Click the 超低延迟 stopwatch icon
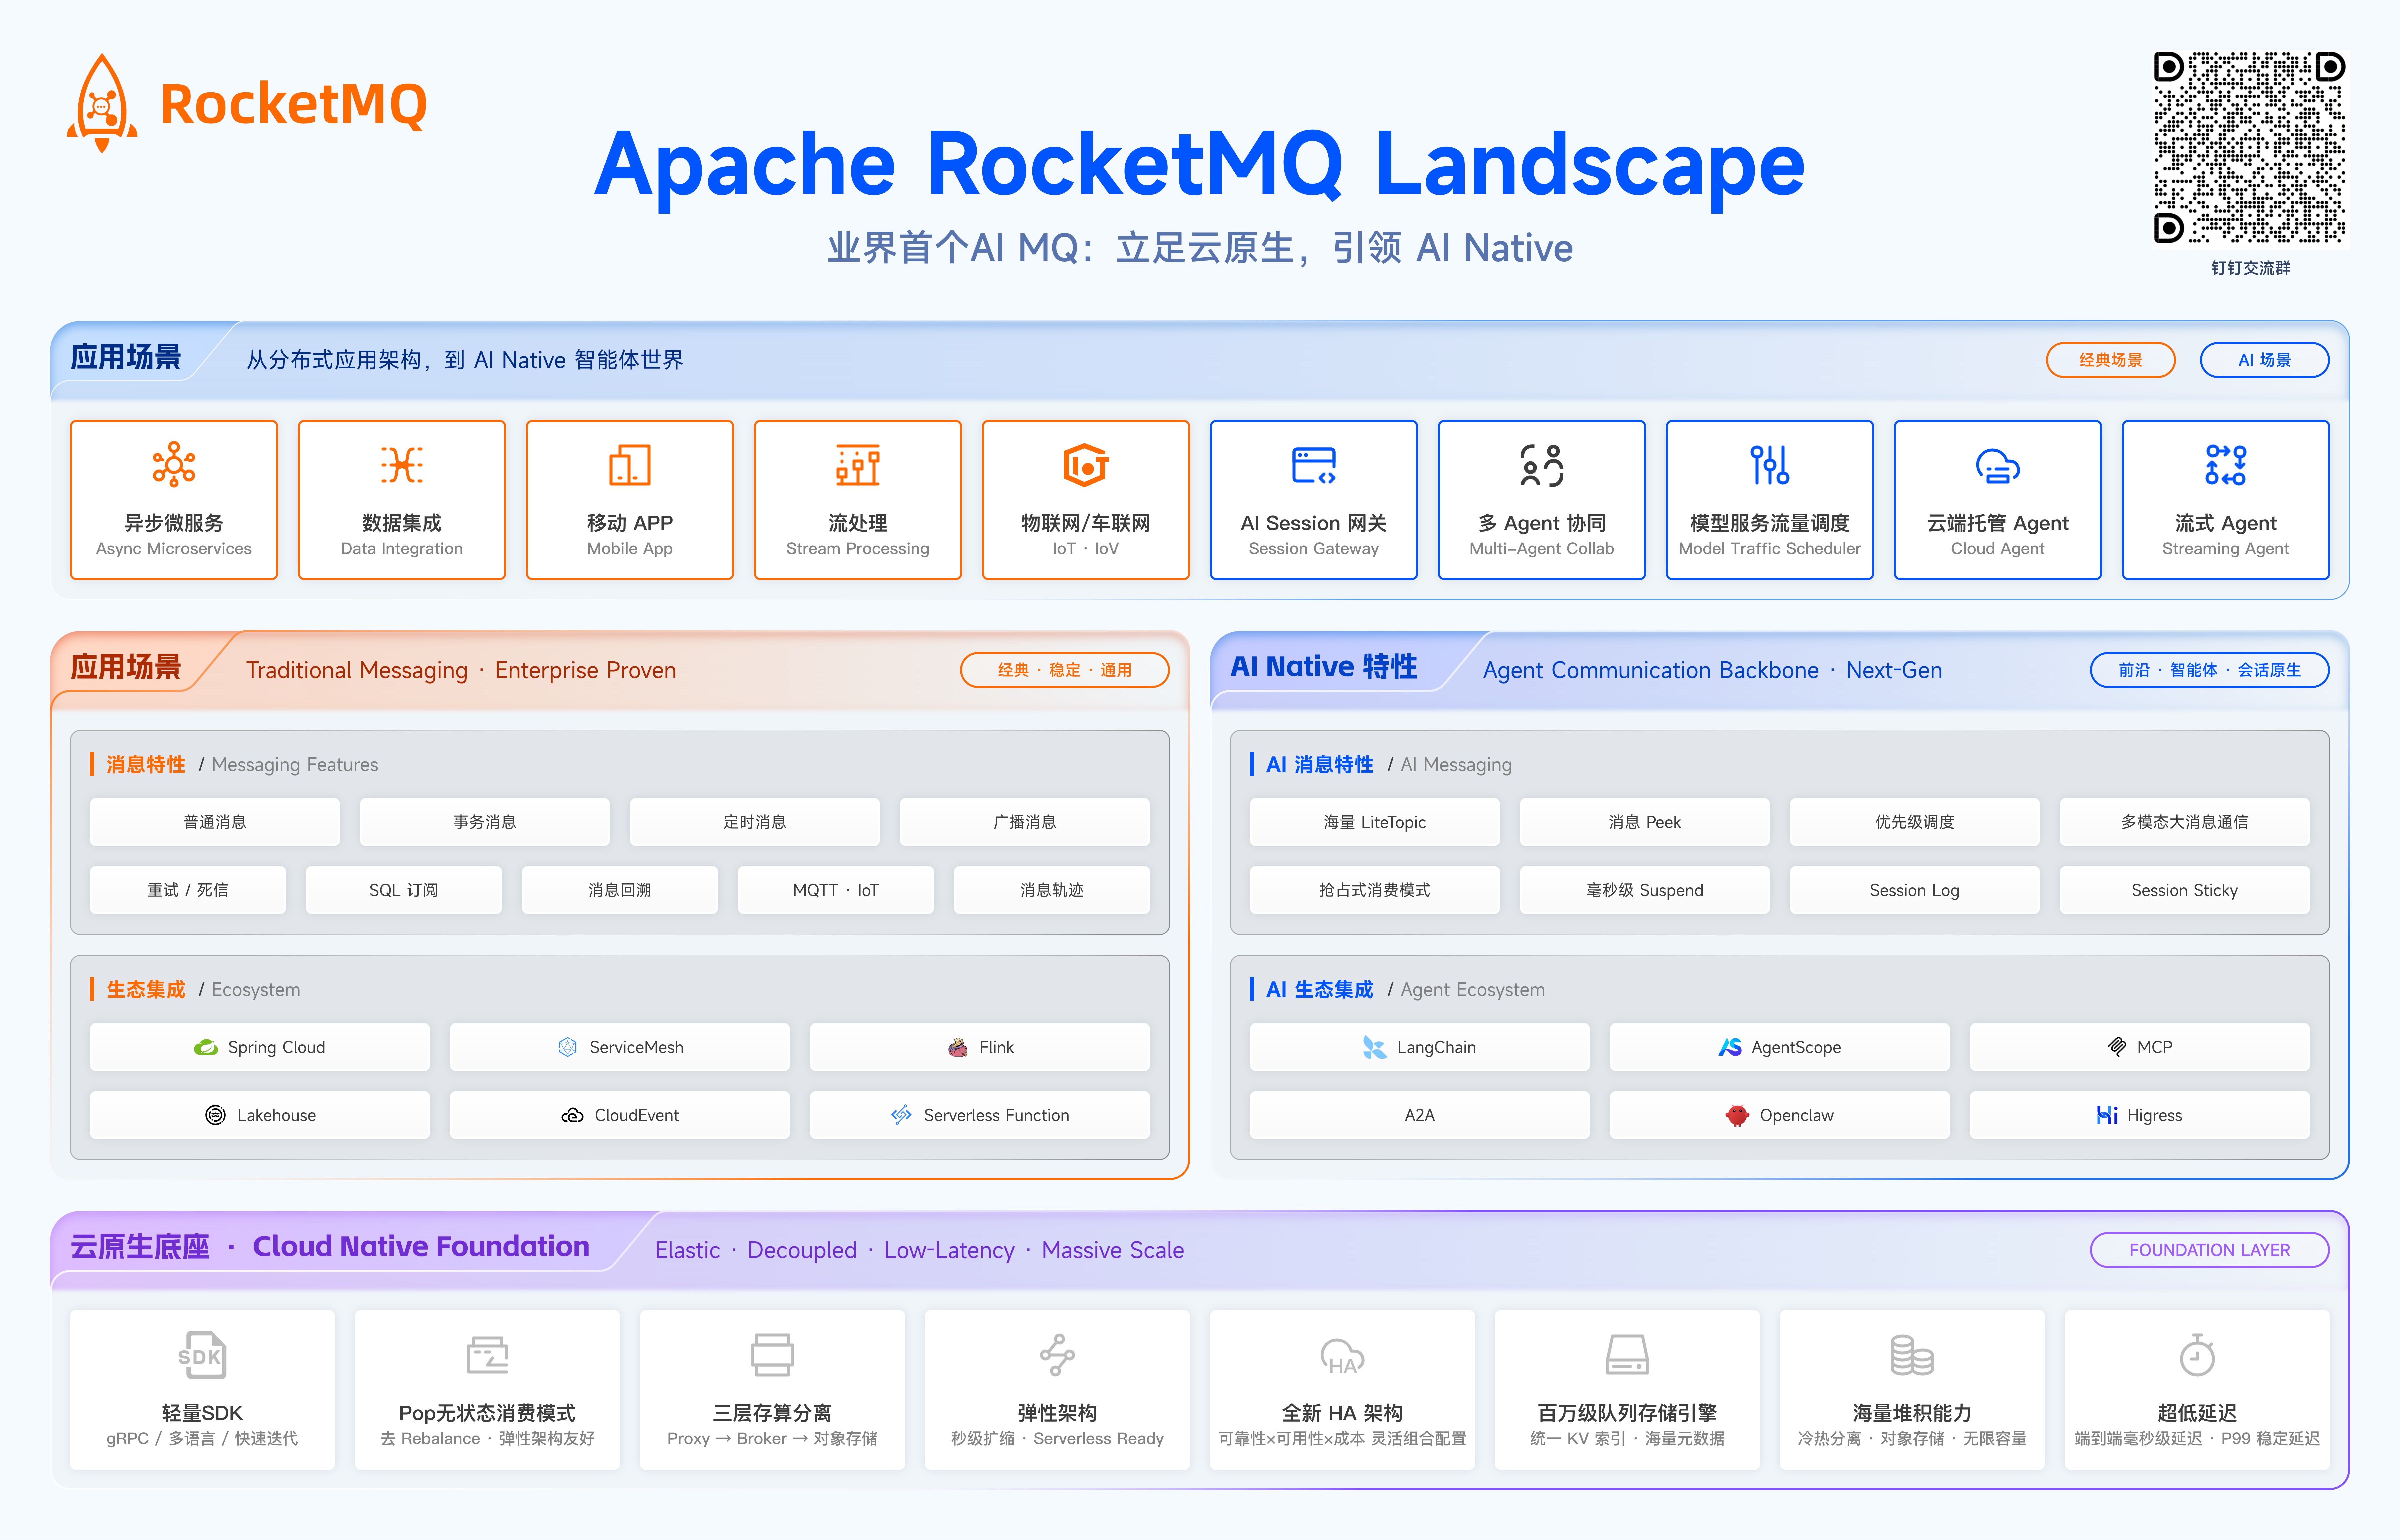The image size is (2400, 1540). click(2197, 1355)
